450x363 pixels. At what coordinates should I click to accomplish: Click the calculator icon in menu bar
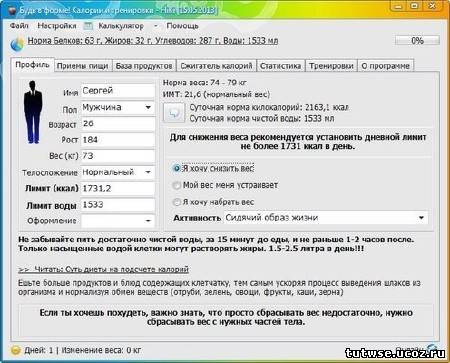tap(88, 26)
